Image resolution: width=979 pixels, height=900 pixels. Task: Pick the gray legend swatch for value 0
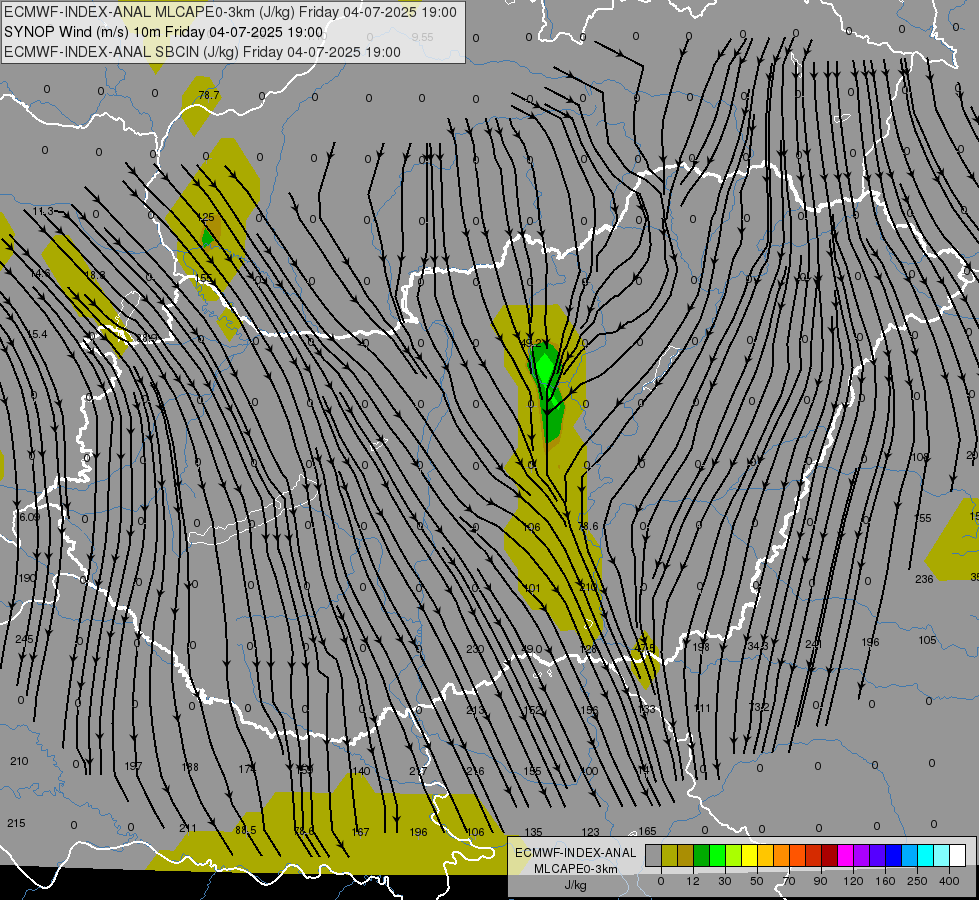pos(653,855)
